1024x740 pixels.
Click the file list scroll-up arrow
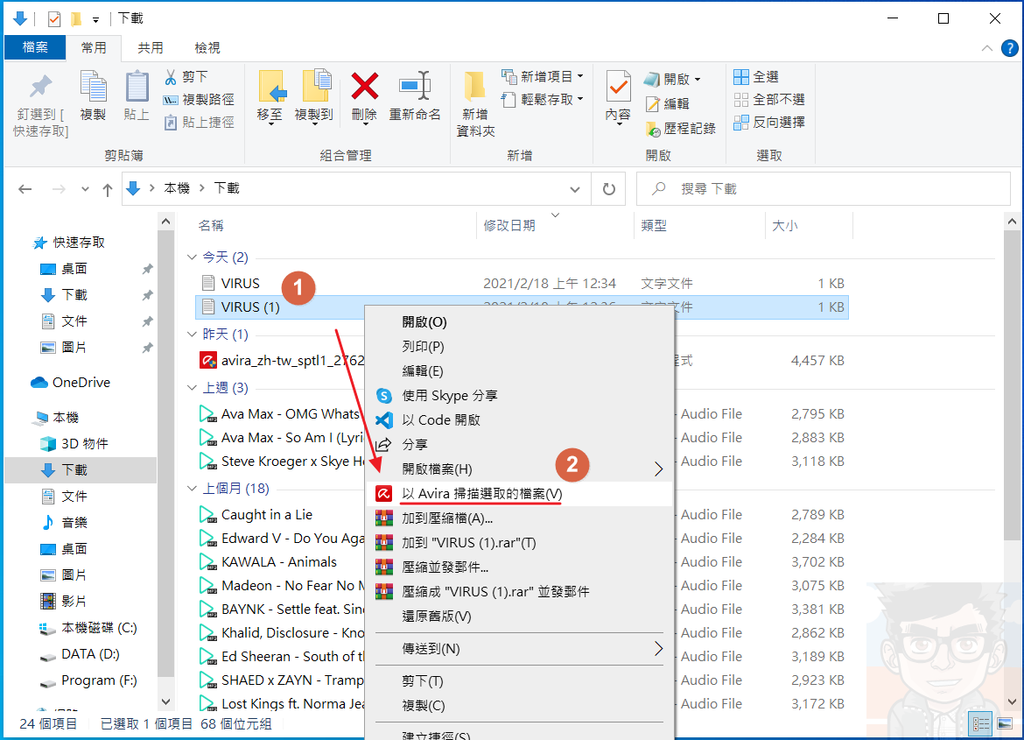click(x=1012, y=222)
